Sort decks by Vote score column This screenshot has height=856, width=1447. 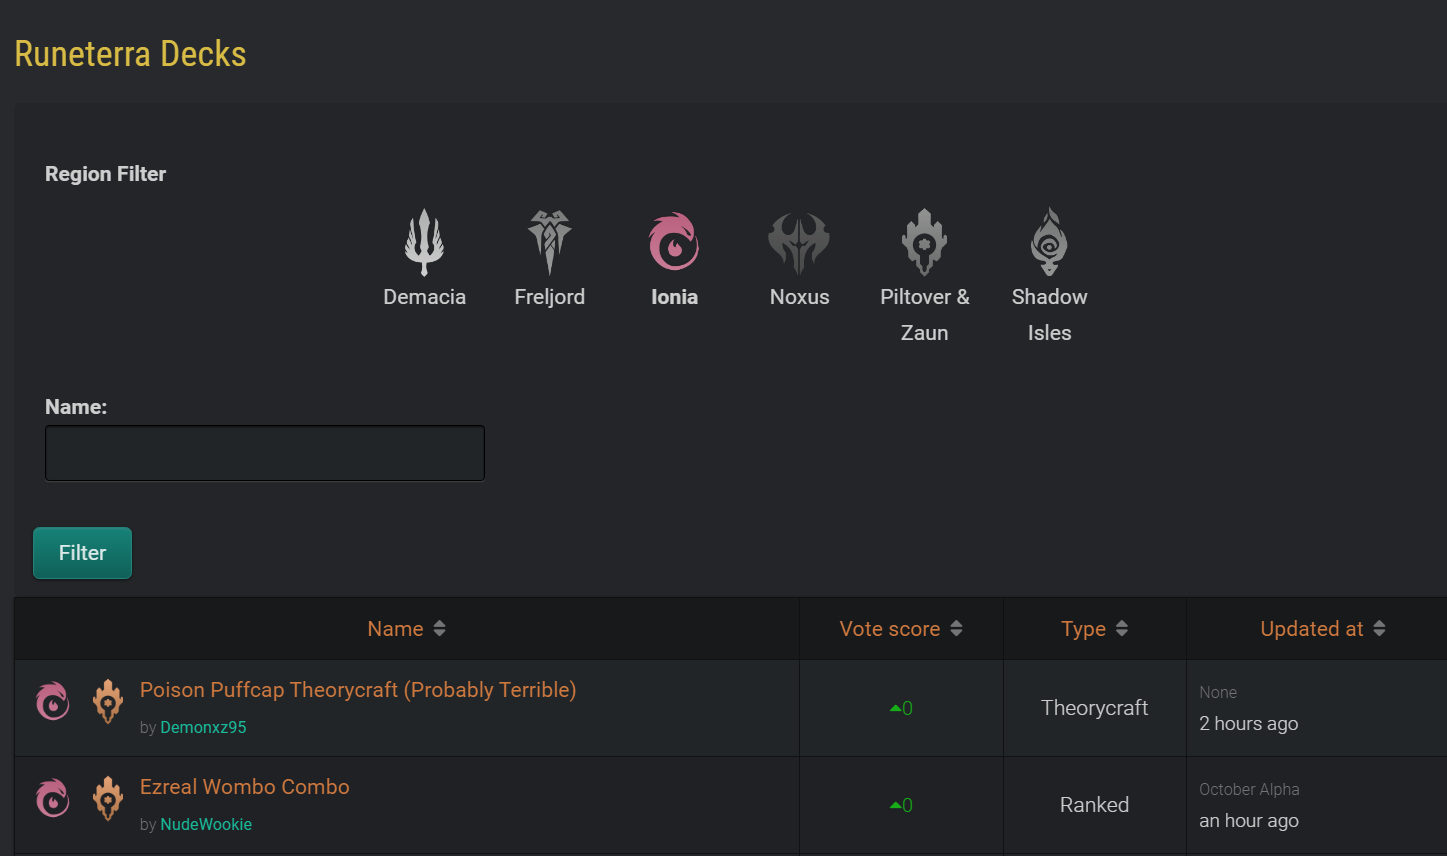pos(900,629)
